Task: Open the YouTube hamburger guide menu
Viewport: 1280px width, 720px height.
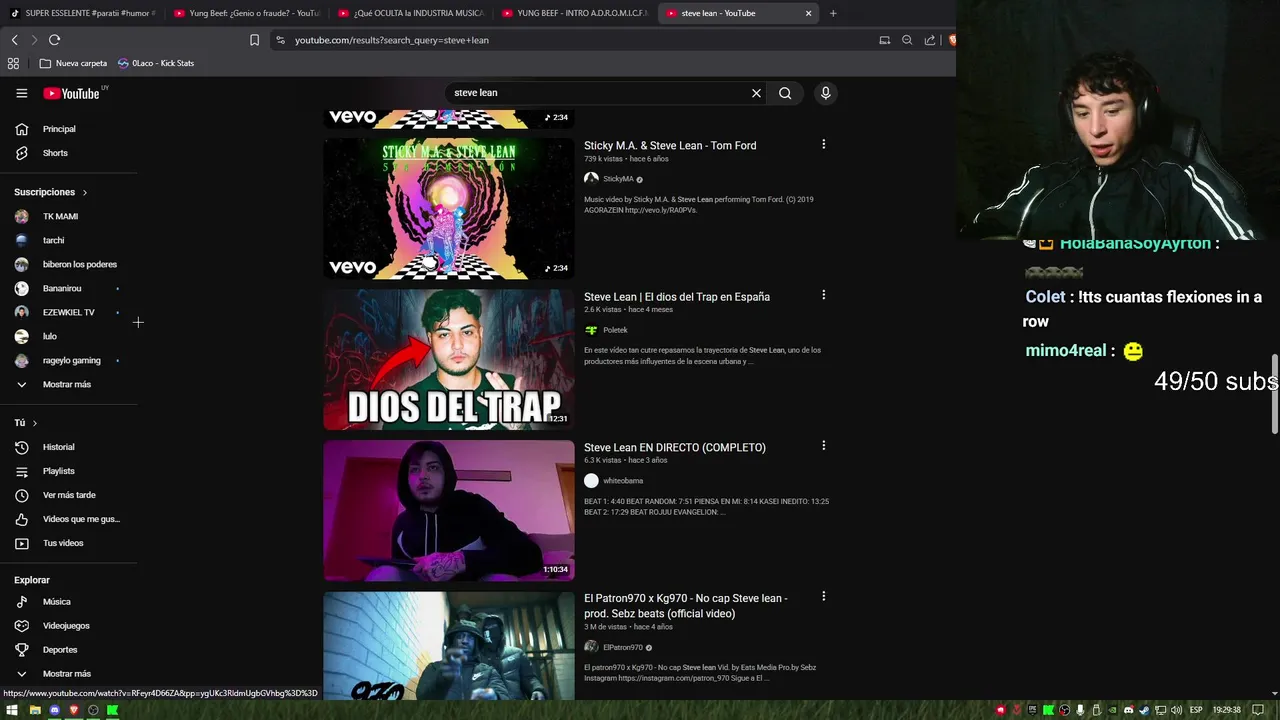Action: [21, 93]
